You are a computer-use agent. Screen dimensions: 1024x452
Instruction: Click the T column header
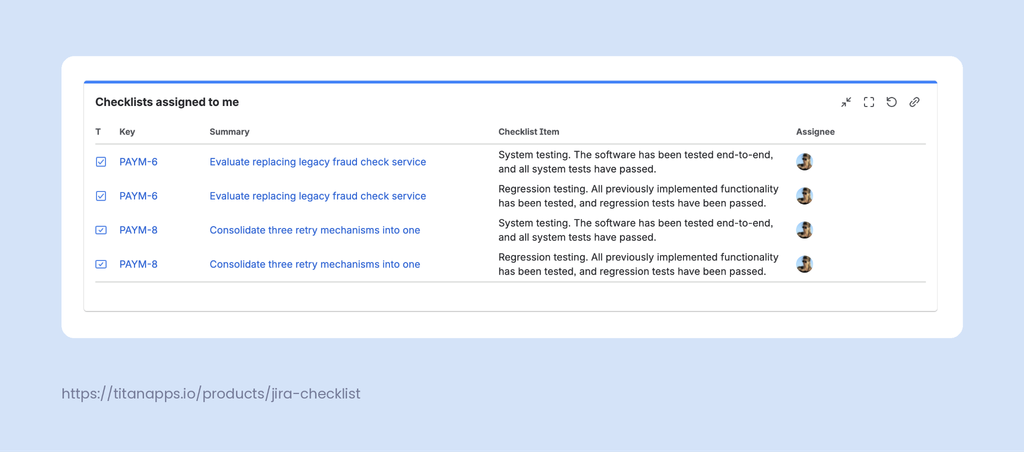[x=98, y=132]
